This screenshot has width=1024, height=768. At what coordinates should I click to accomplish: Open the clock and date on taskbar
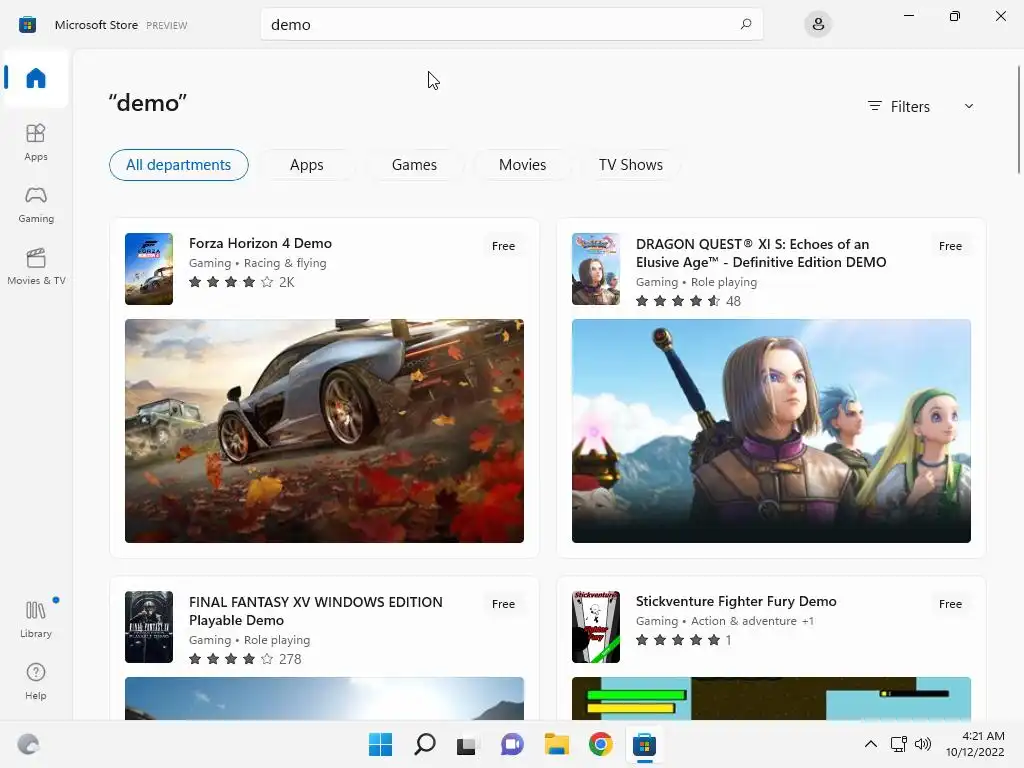click(x=975, y=744)
